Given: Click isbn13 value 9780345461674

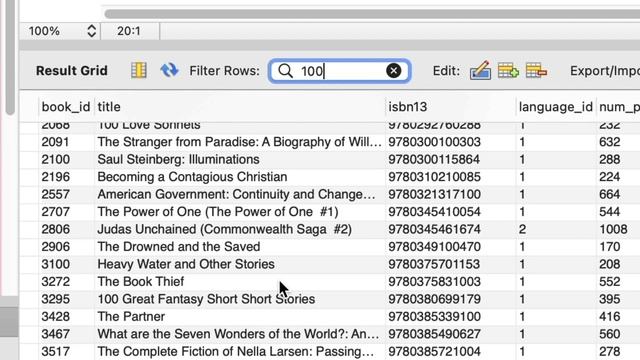Looking at the screenshot, I should point(434,229).
